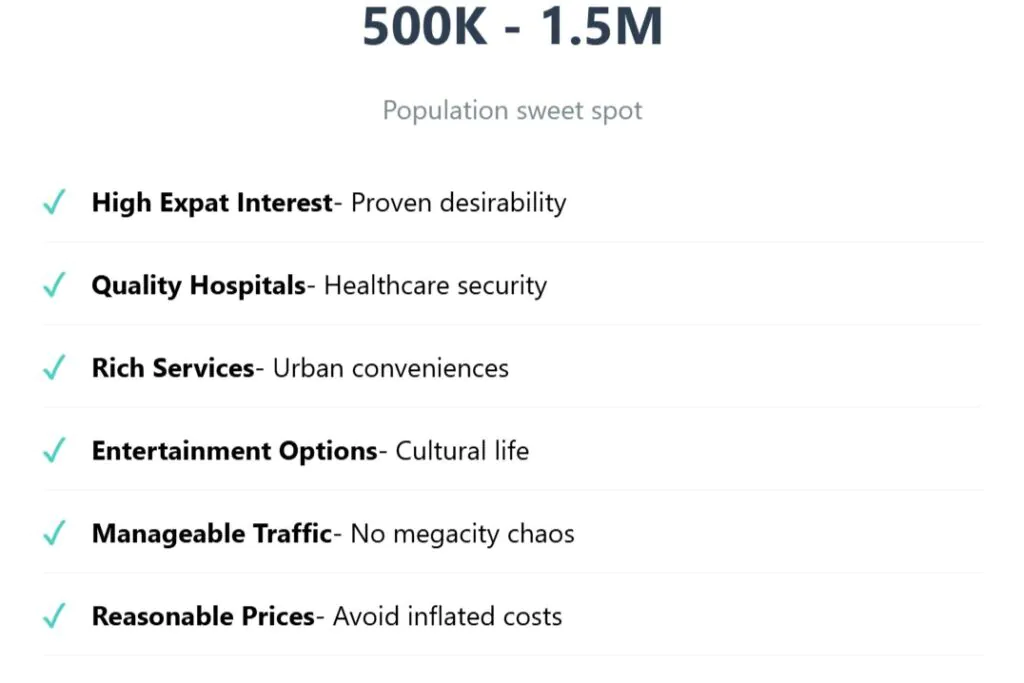Select the checkmark beside Rich Services
Screen dimensions: 1024x683
coord(55,369)
